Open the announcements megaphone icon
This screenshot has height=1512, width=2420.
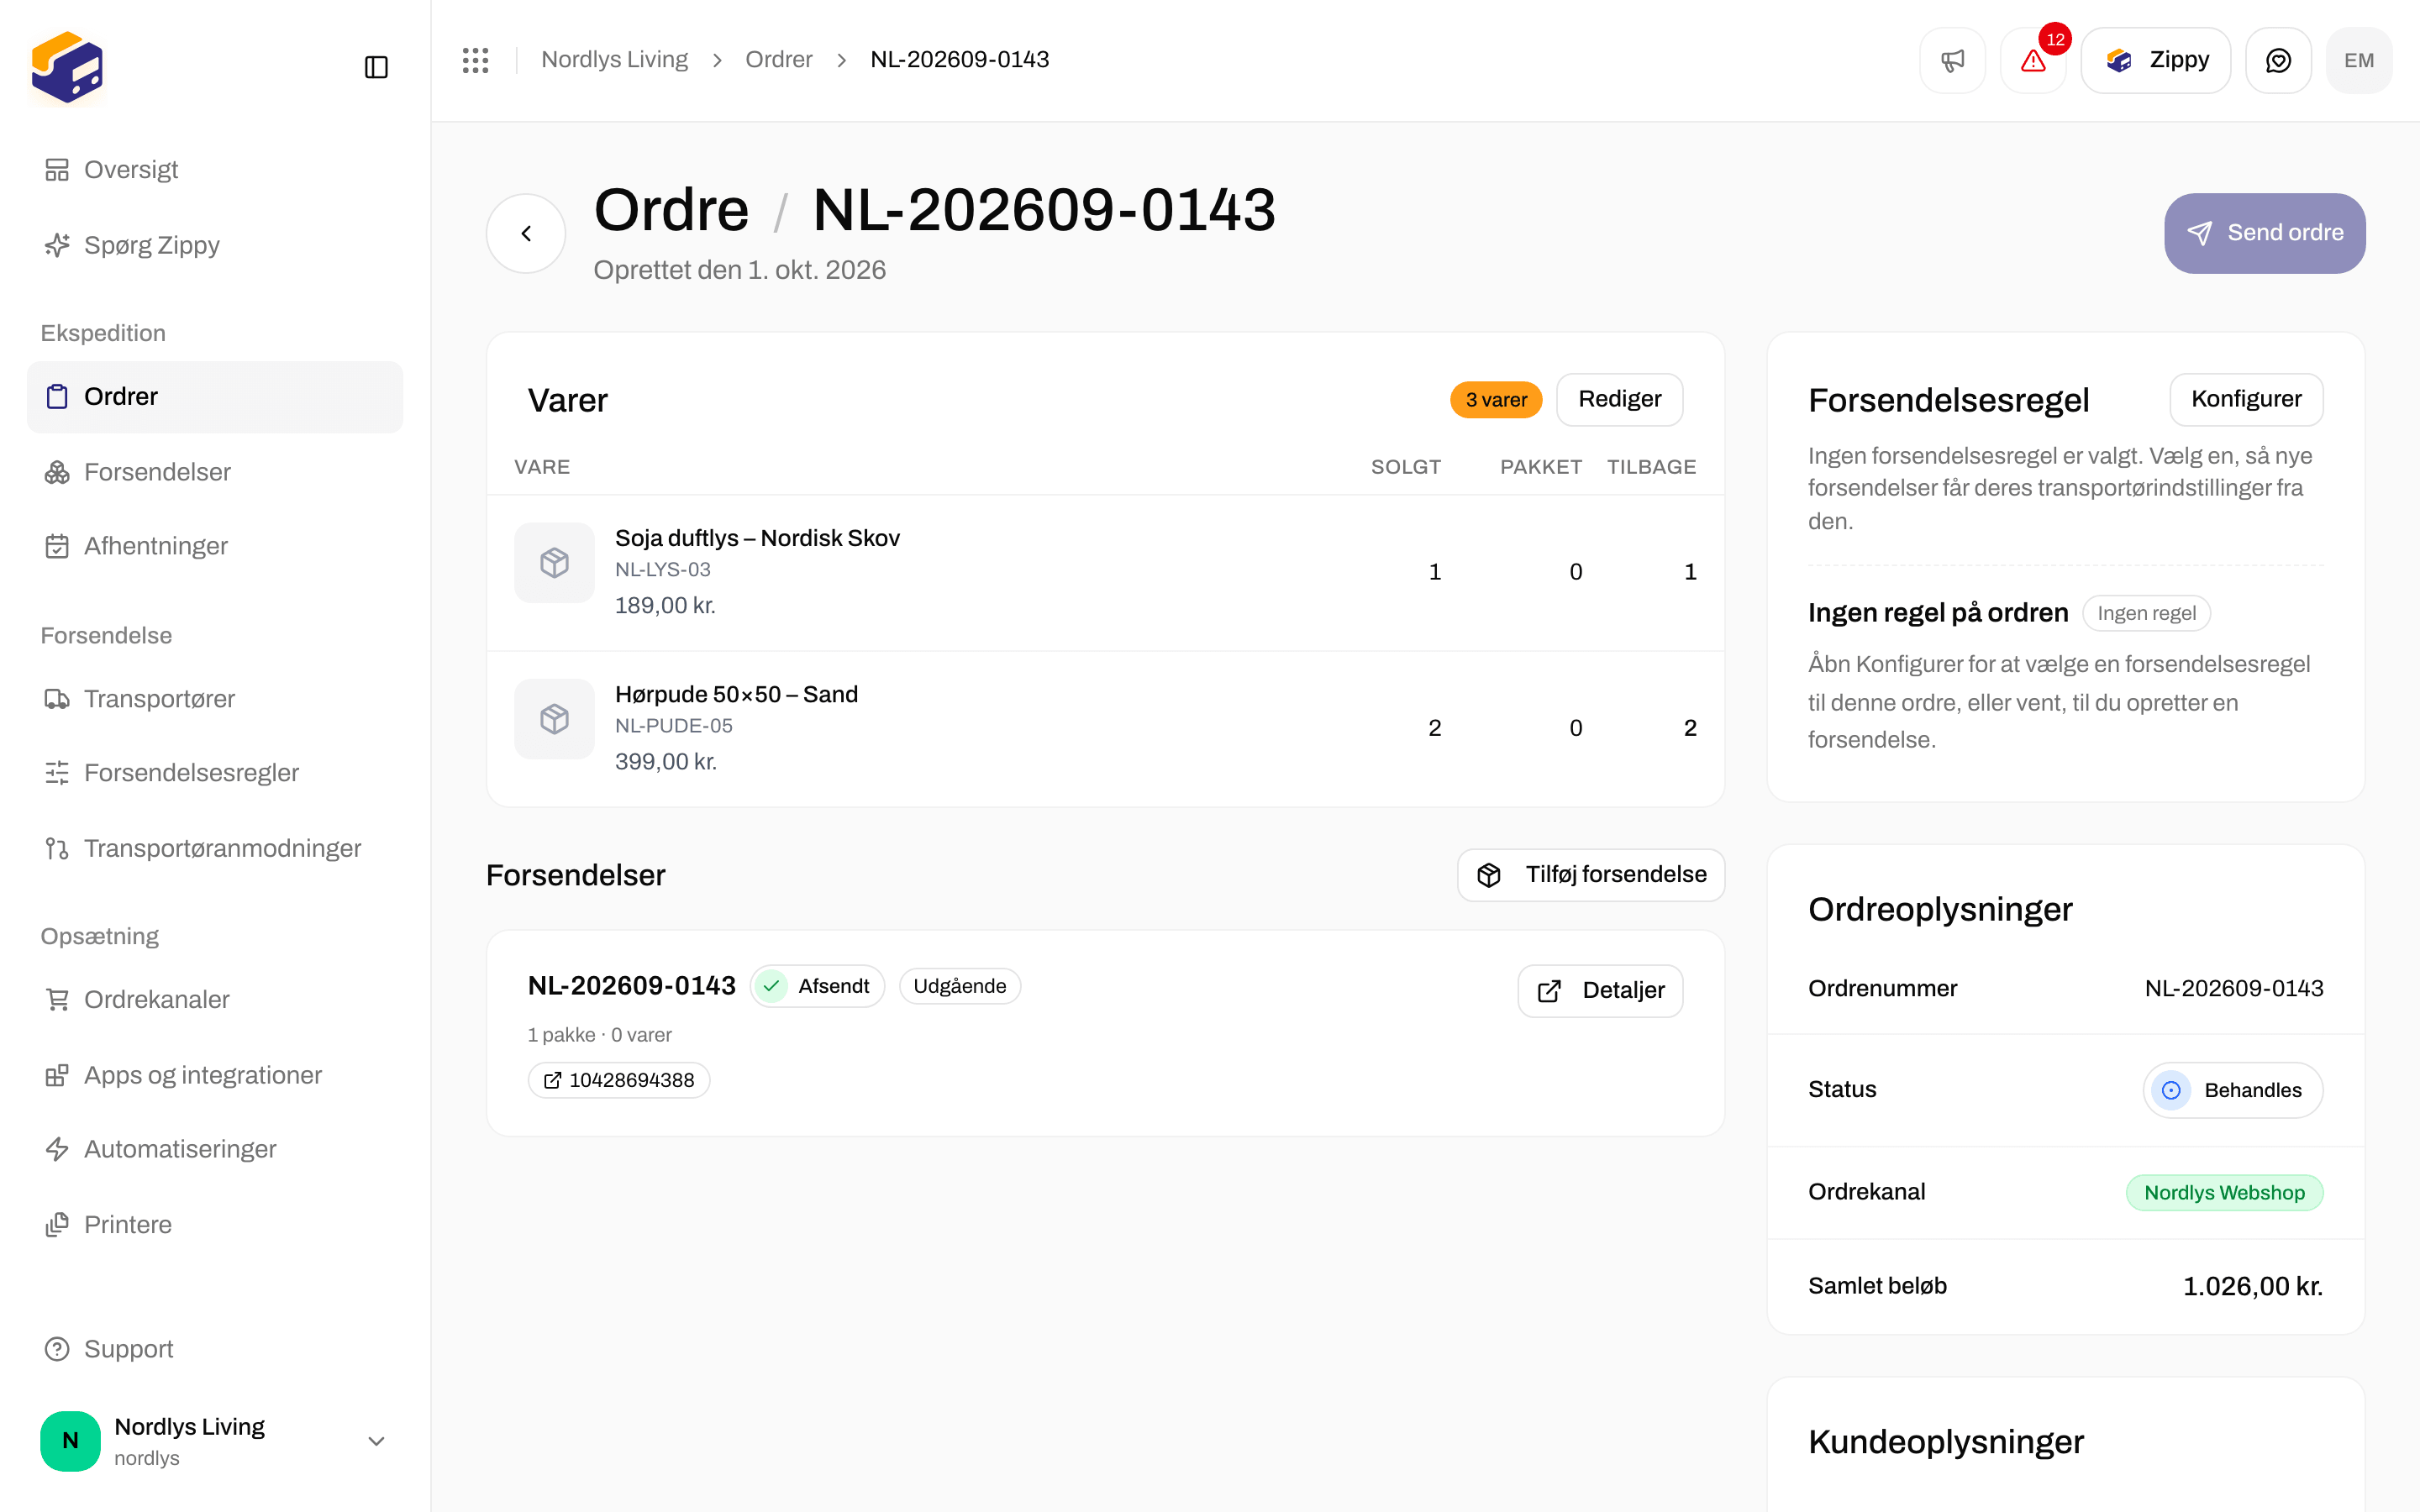tap(1952, 60)
